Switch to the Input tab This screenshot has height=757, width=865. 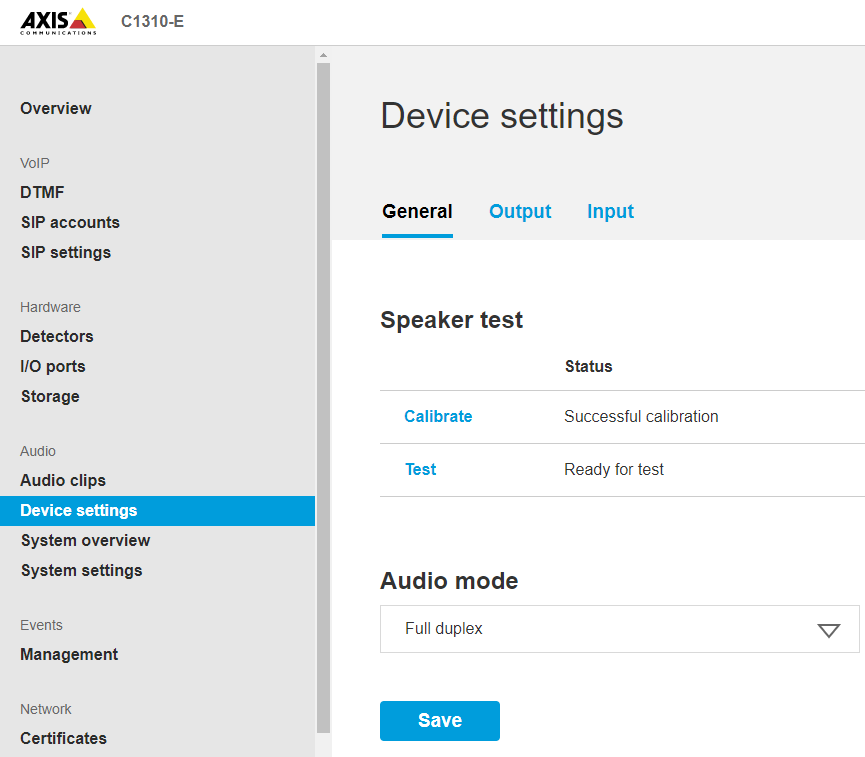coord(610,211)
